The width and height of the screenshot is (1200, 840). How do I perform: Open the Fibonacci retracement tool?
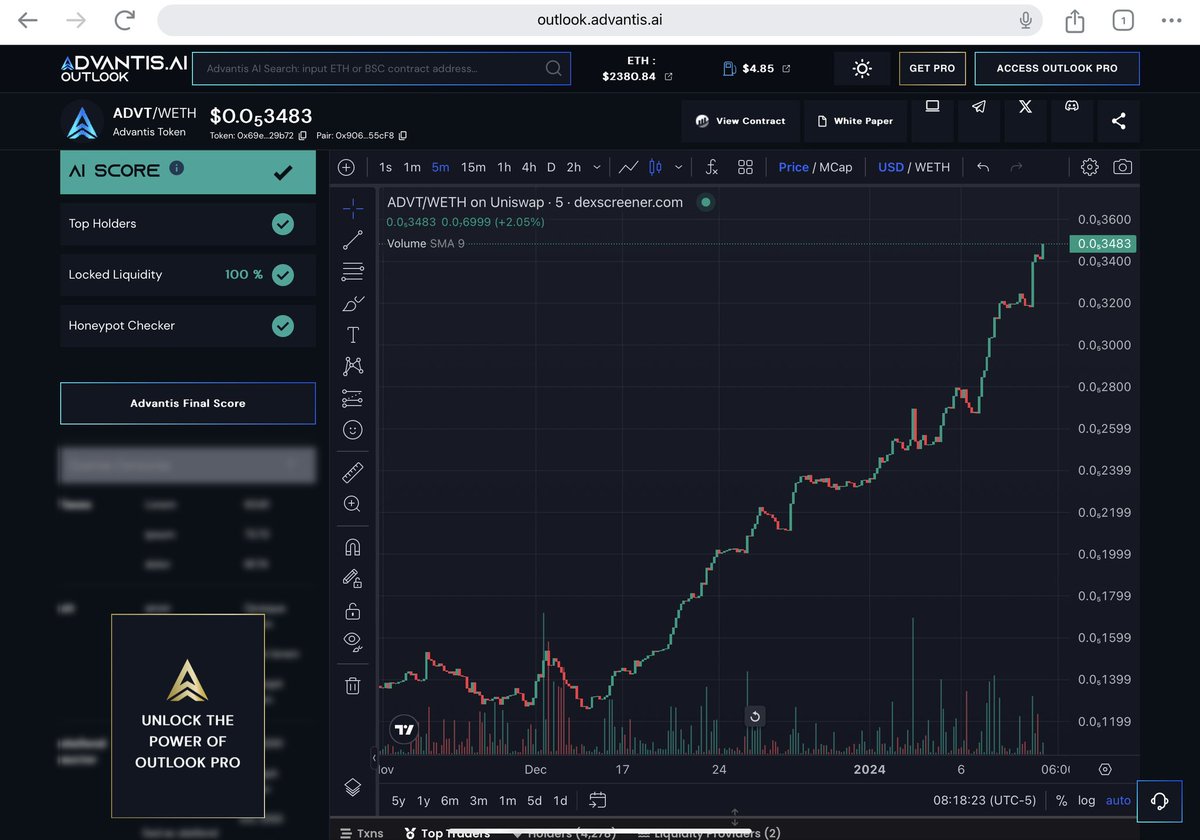(x=352, y=271)
